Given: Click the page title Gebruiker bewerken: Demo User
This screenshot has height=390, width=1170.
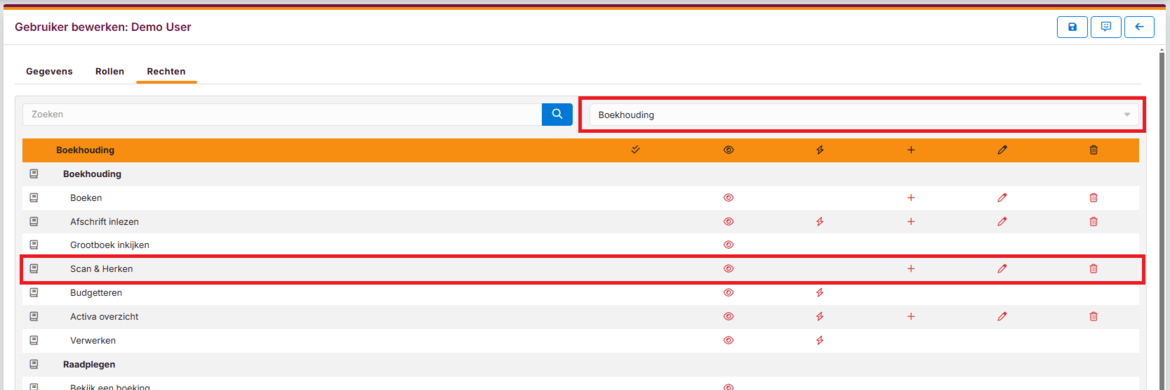Looking at the screenshot, I should pyautogui.click(x=103, y=28).
